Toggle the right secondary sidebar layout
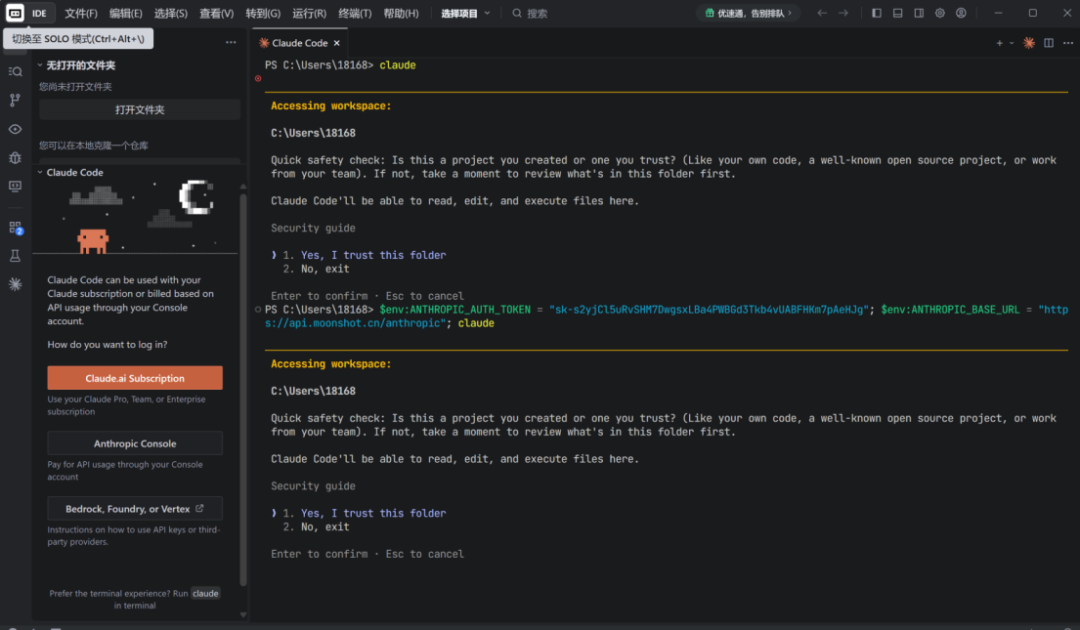The image size is (1080, 630). click(x=919, y=13)
